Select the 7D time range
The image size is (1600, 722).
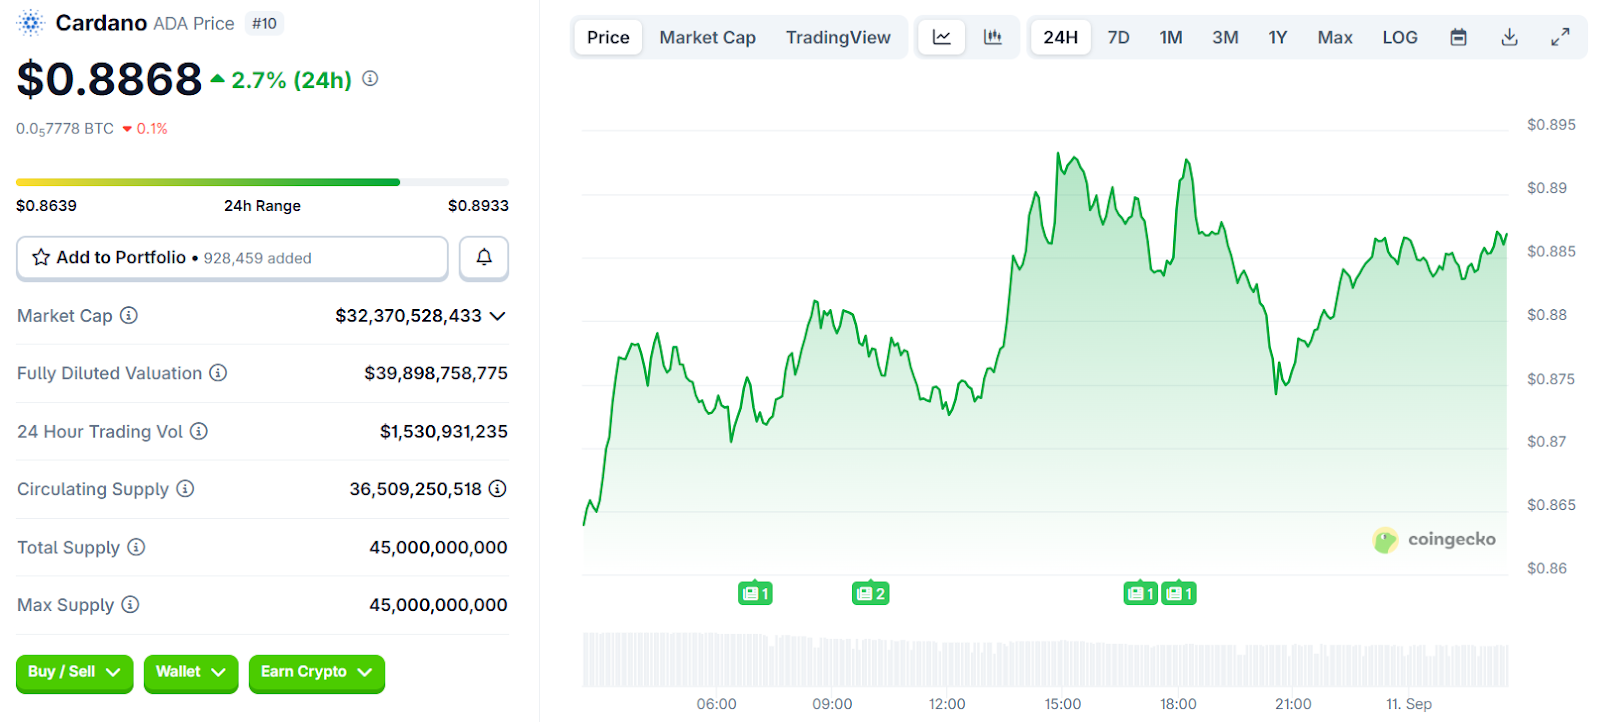pos(1118,37)
